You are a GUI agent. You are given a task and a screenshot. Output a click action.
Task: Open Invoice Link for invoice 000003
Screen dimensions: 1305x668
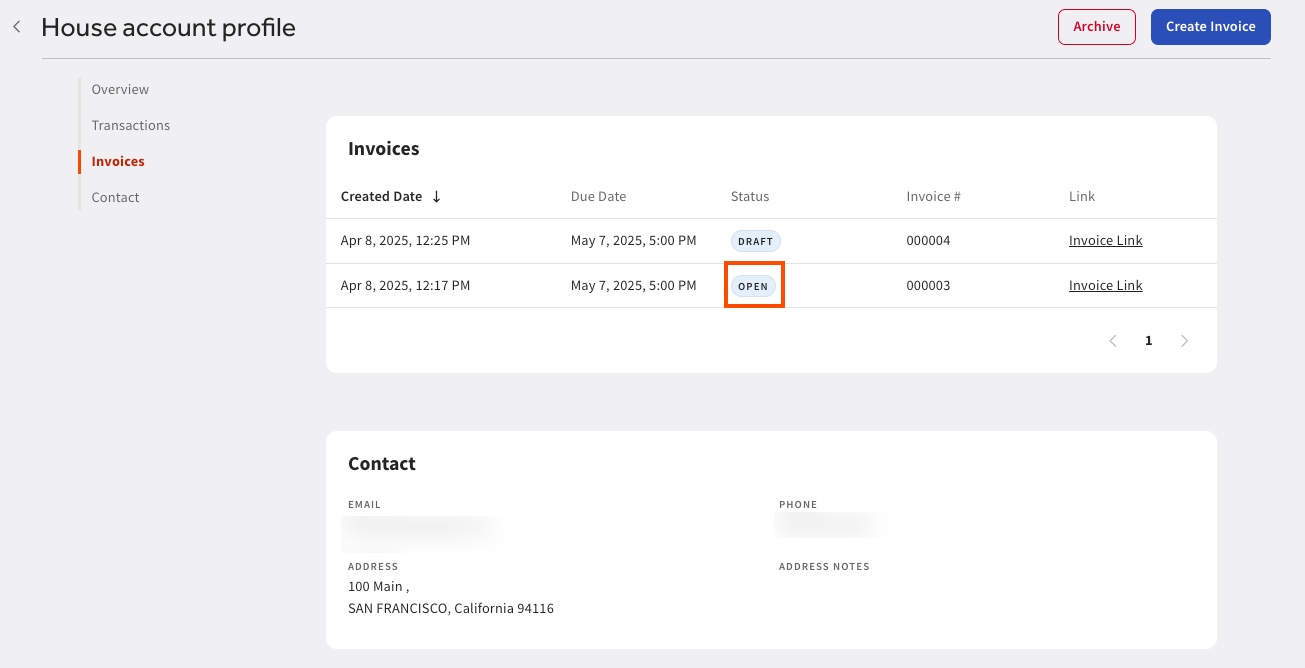1105,285
